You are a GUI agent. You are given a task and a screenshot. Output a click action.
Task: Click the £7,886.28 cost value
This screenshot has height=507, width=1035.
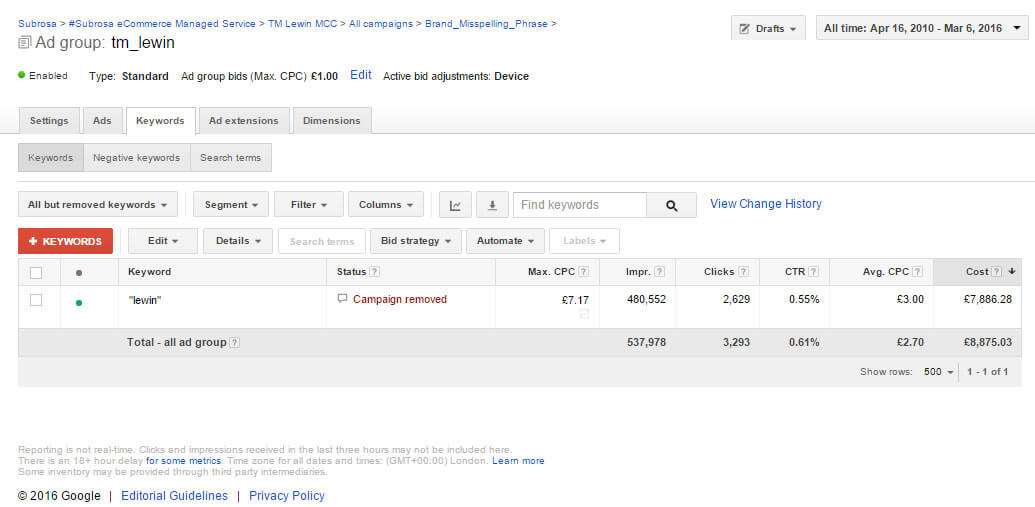(x=987, y=299)
